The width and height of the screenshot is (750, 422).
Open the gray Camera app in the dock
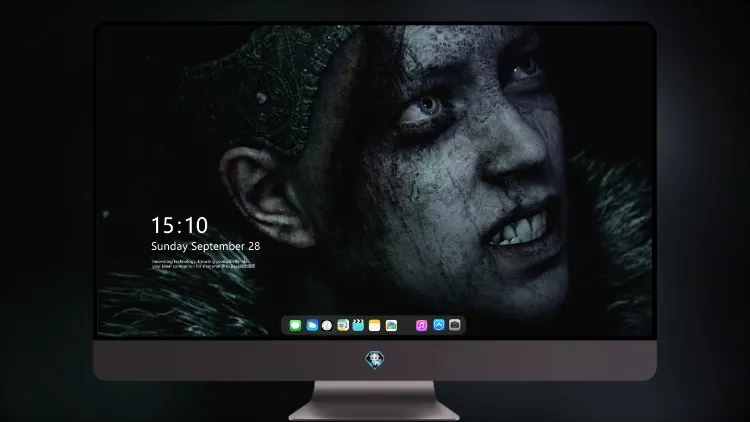(x=454, y=325)
